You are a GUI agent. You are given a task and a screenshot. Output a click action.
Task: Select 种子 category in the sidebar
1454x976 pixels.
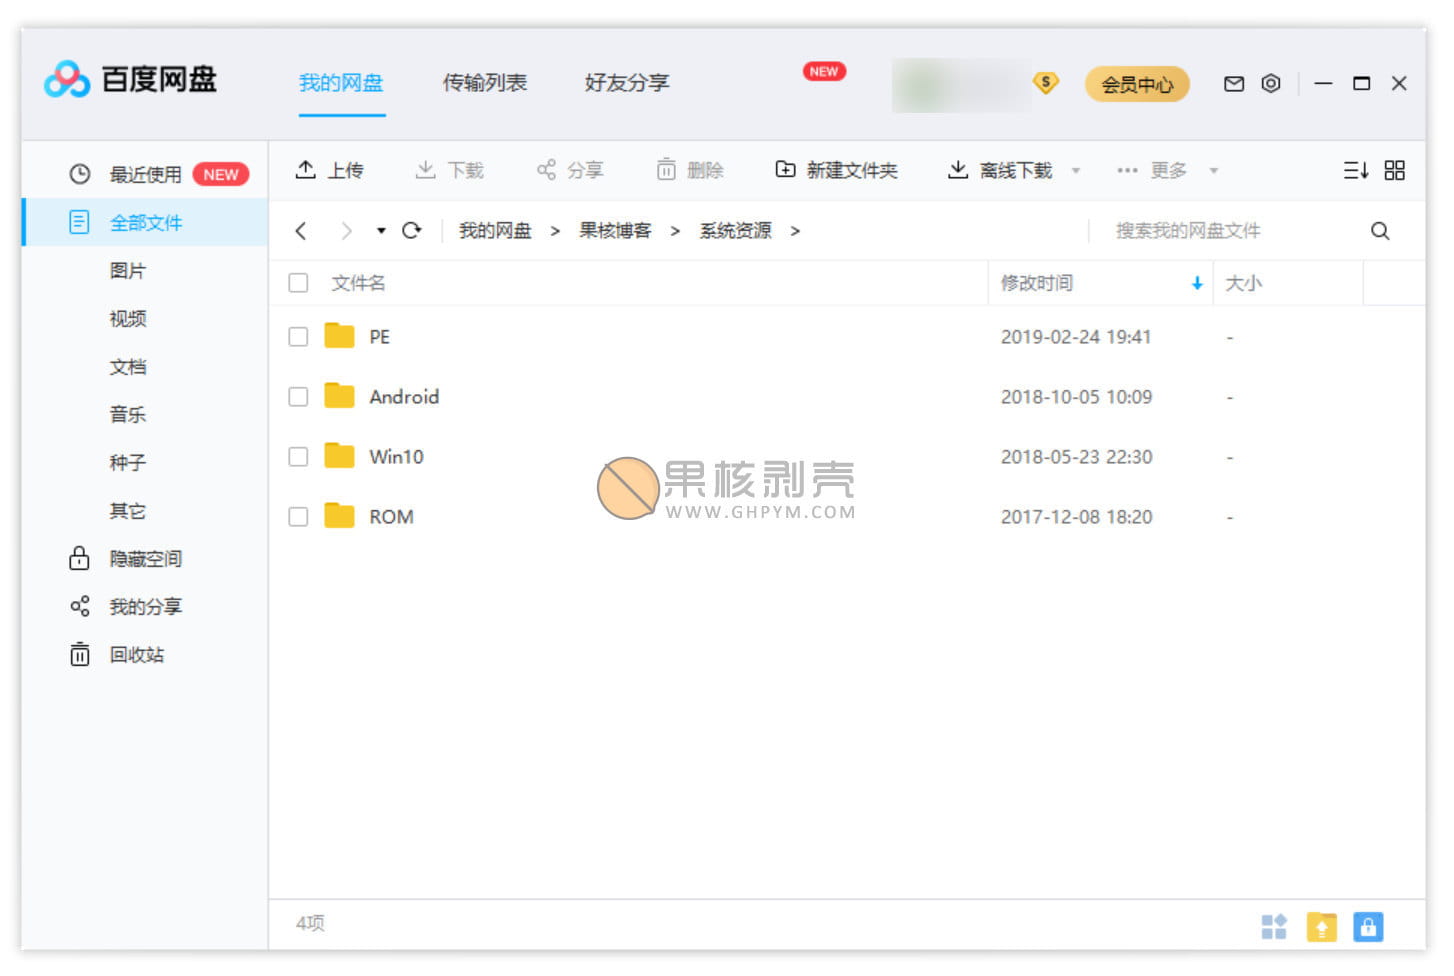click(x=128, y=463)
